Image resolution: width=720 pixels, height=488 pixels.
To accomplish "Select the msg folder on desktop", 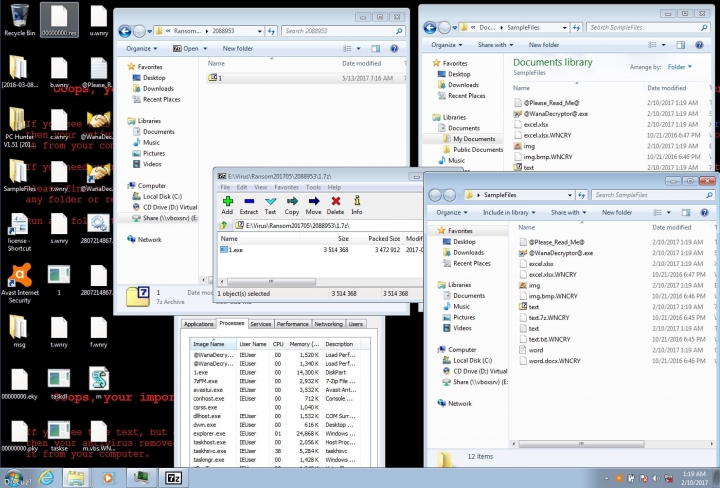I will coord(19,331).
